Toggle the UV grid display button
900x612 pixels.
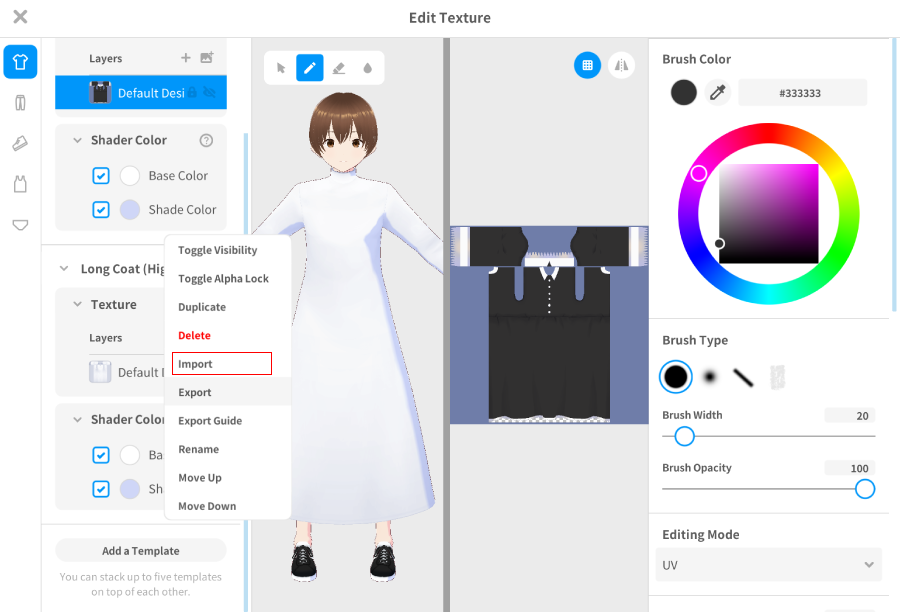pyautogui.click(x=587, y=65)
